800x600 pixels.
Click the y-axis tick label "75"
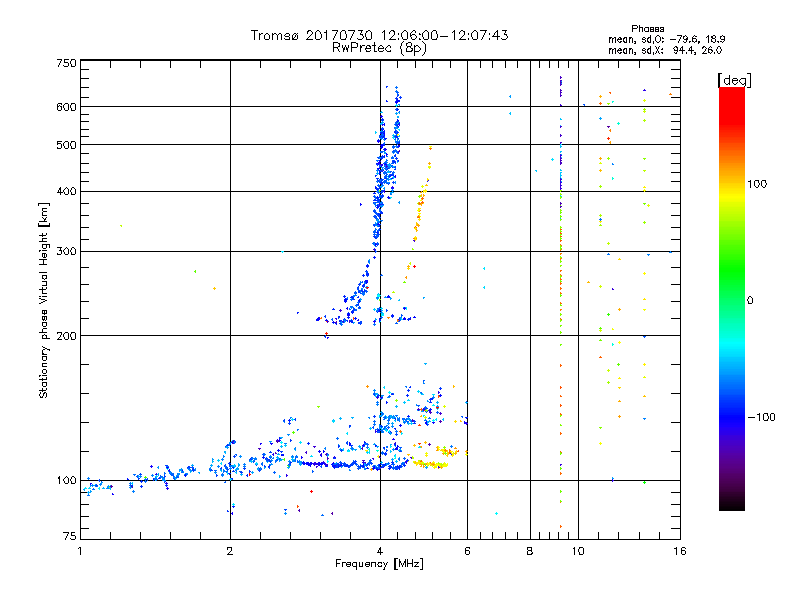(x=70, y=536)
